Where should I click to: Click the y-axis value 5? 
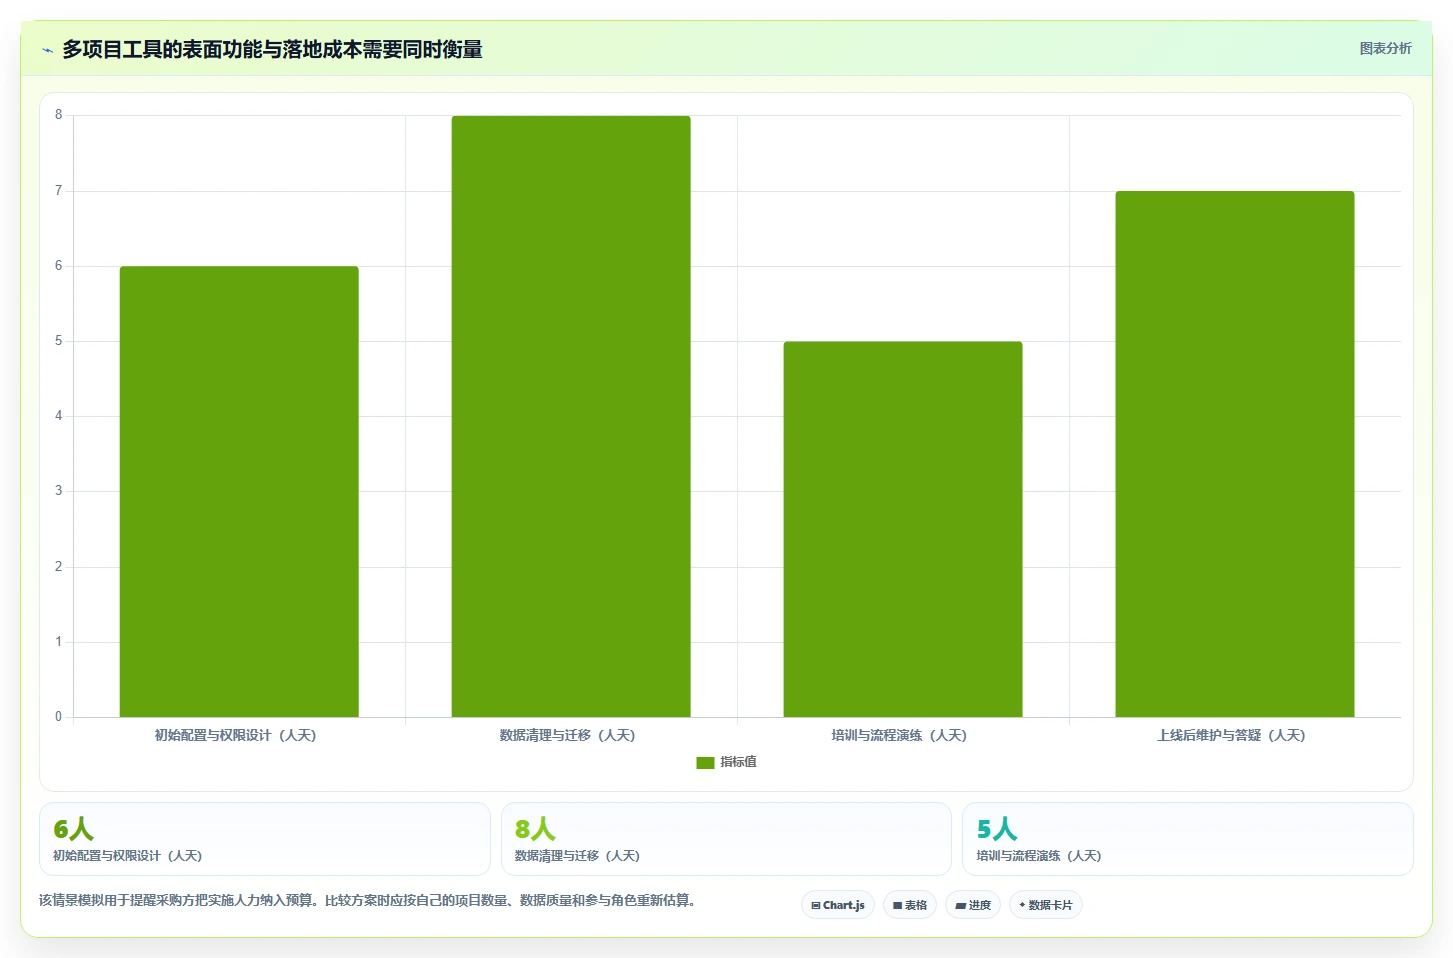(x=58, y=341)
